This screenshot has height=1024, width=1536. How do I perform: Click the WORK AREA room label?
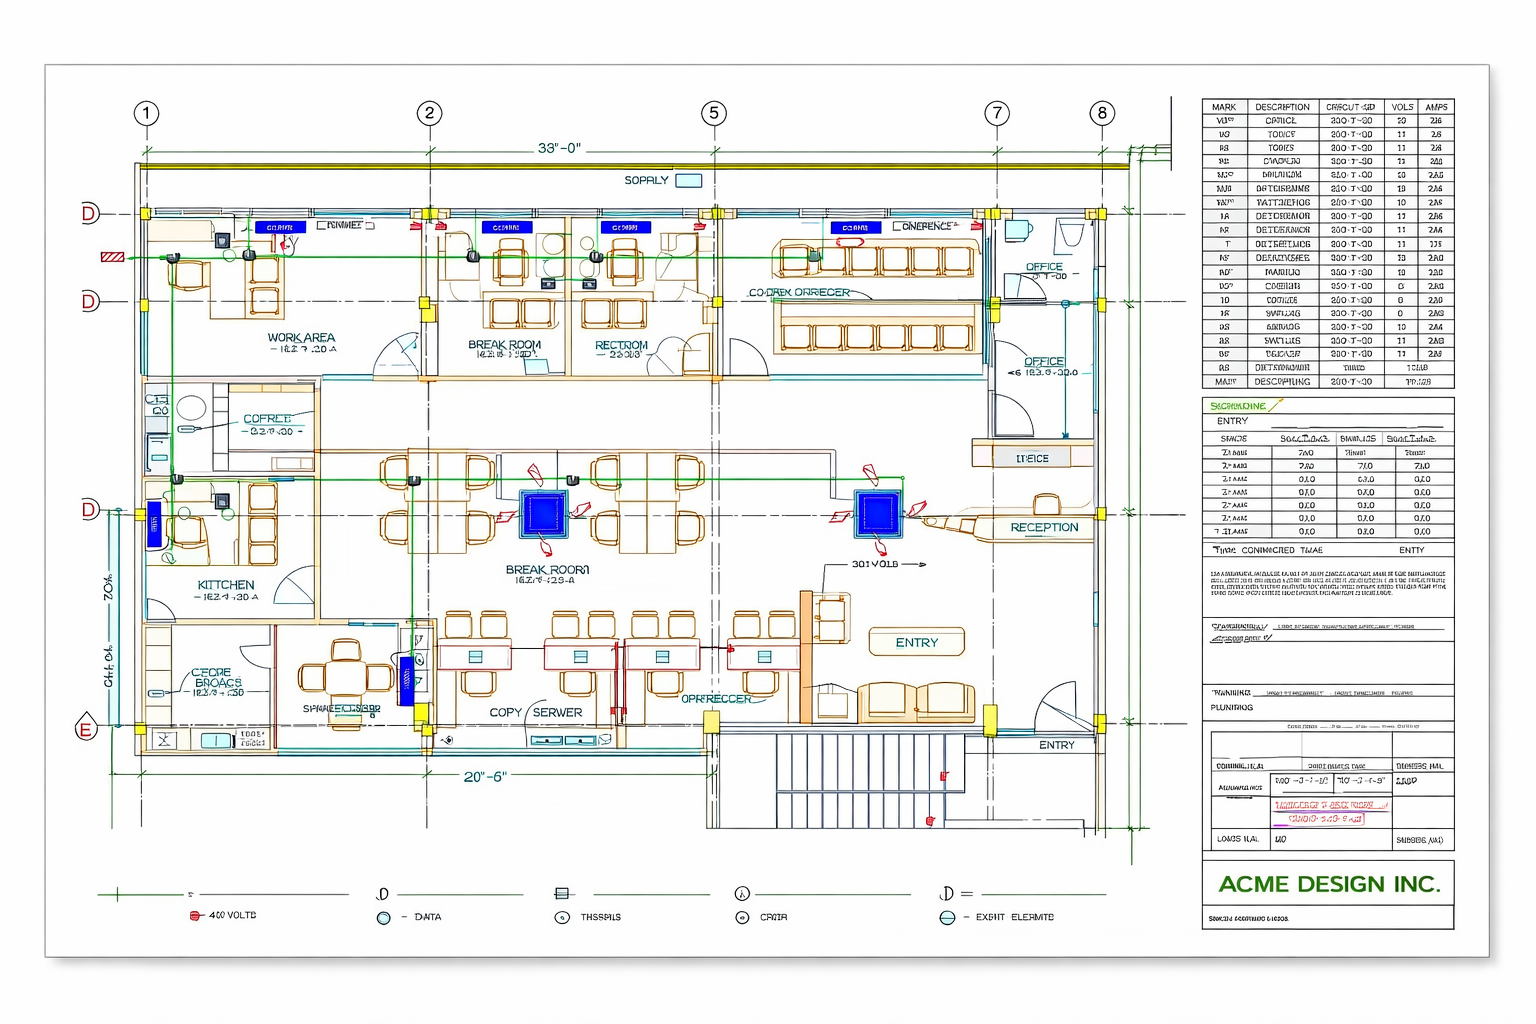(x=301, y=338)
